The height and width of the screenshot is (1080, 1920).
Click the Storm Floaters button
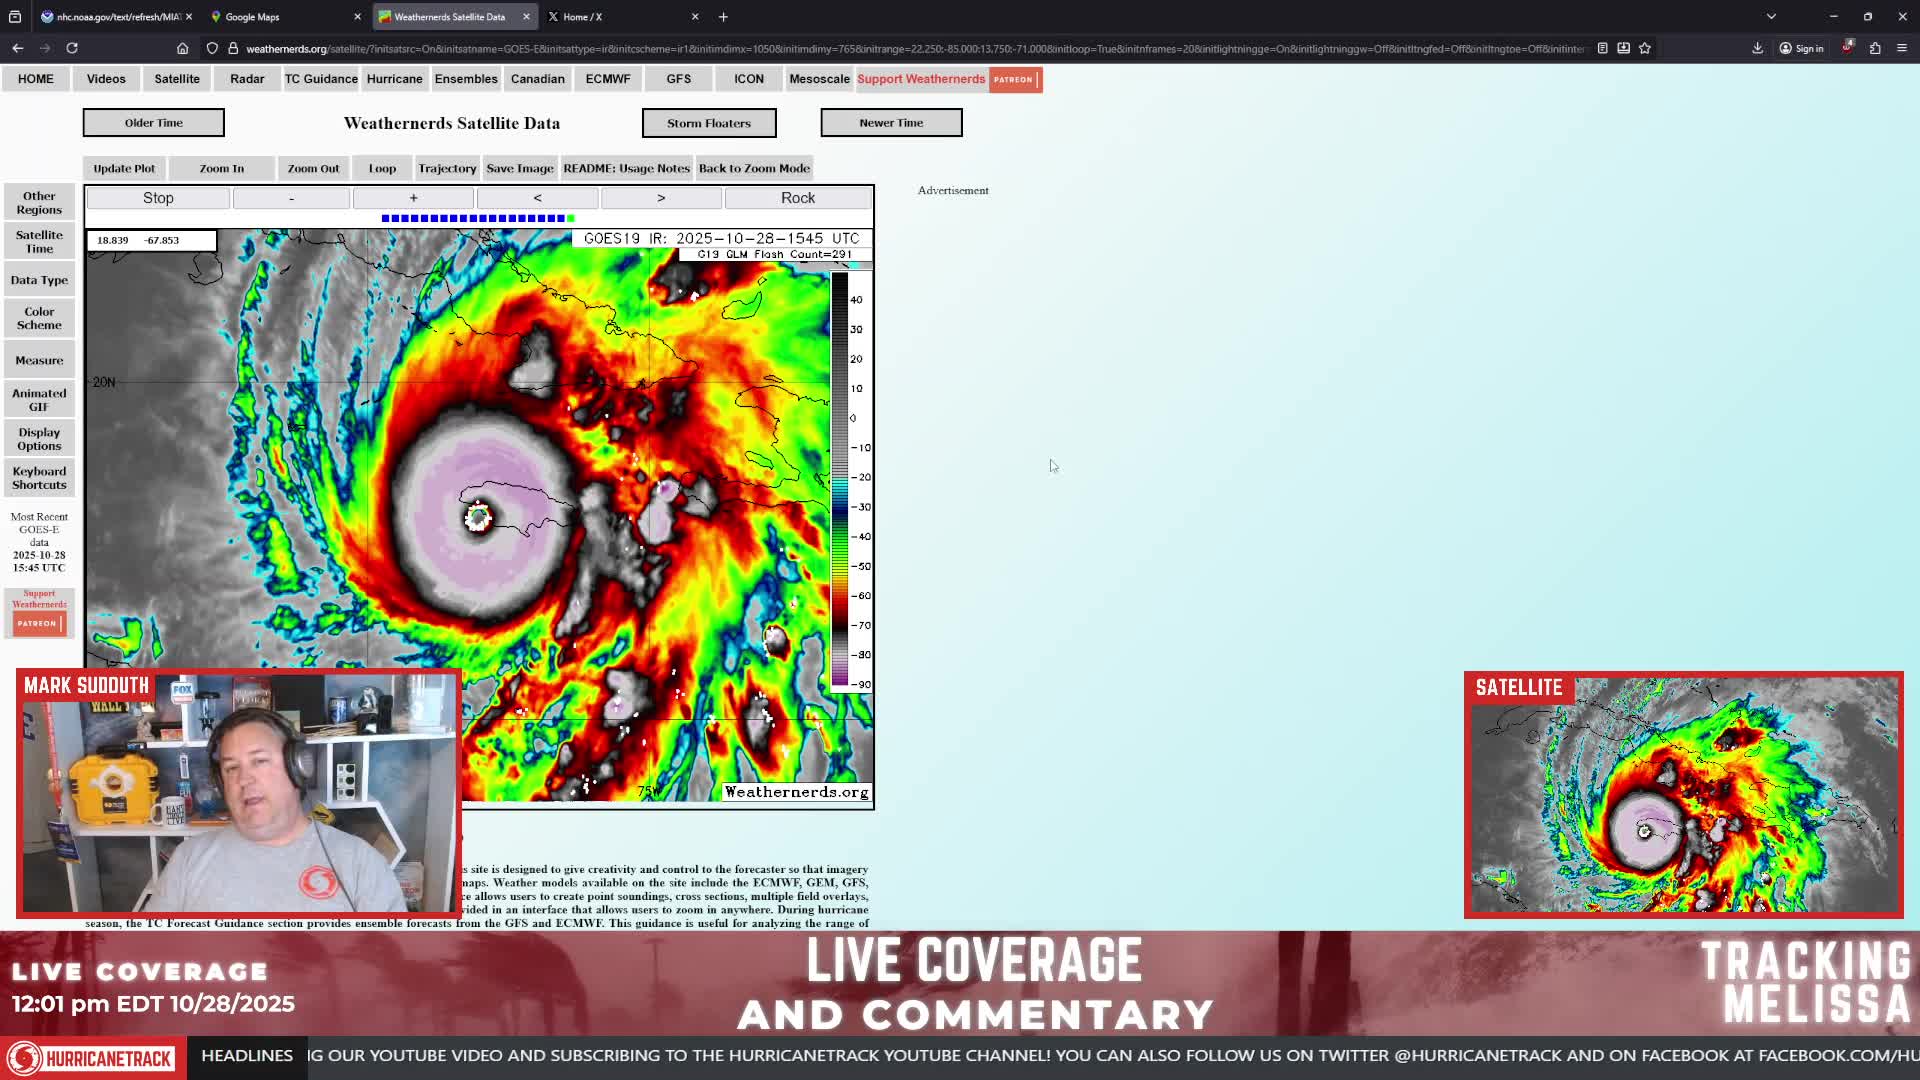[709, 123]
